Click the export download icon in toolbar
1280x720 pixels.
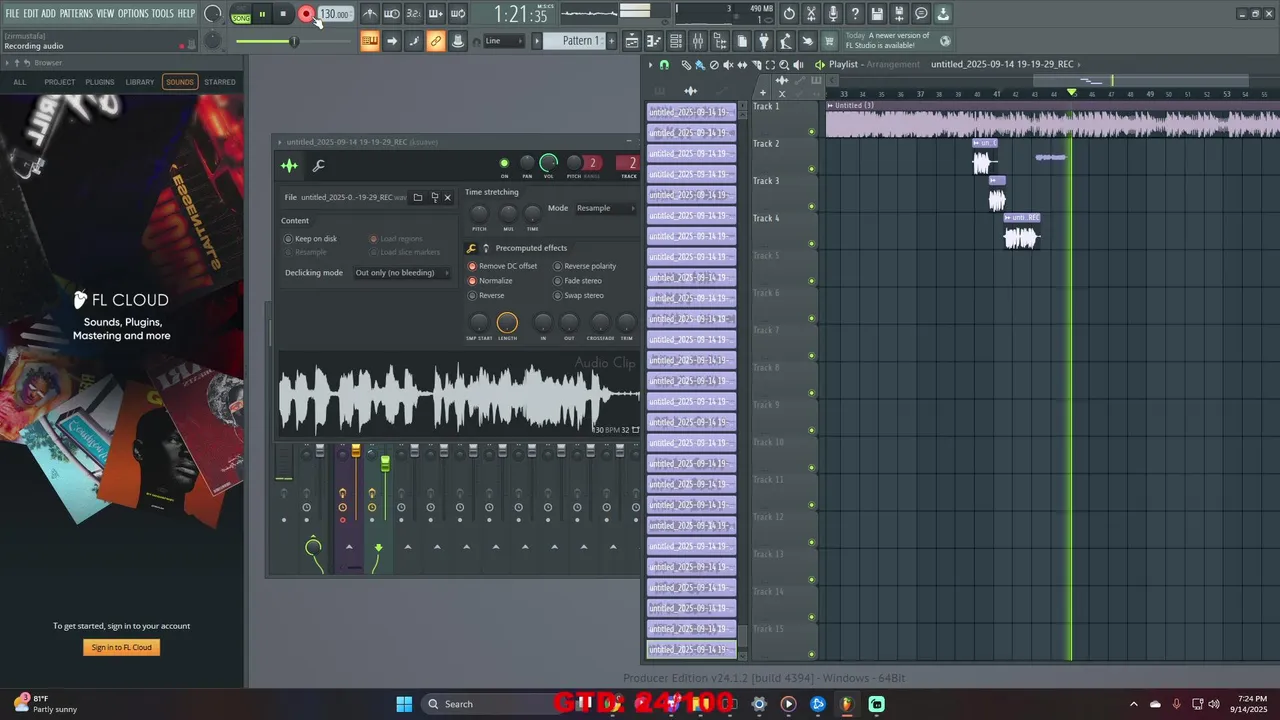(943, 14)
